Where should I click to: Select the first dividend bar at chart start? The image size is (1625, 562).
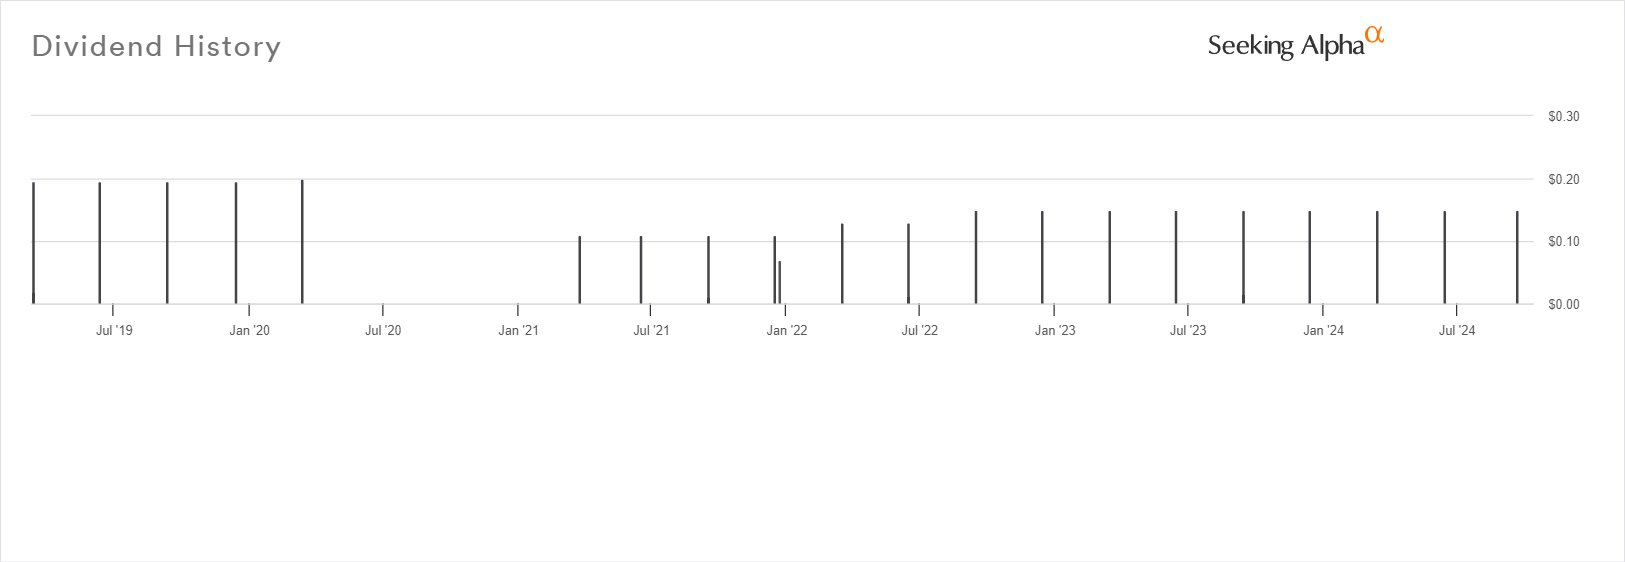(33, 243)
